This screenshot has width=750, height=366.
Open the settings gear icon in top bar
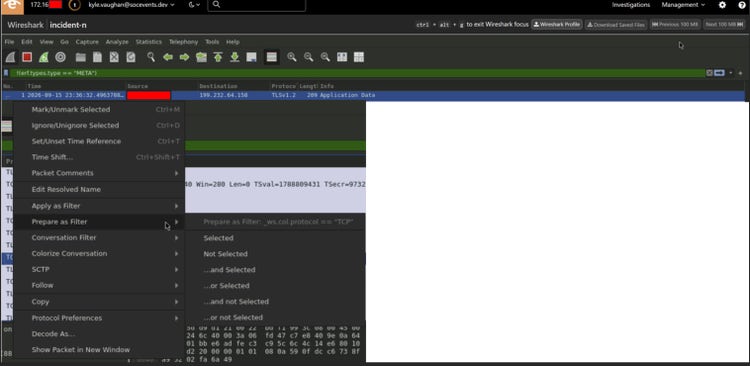(x=722, y=5)
